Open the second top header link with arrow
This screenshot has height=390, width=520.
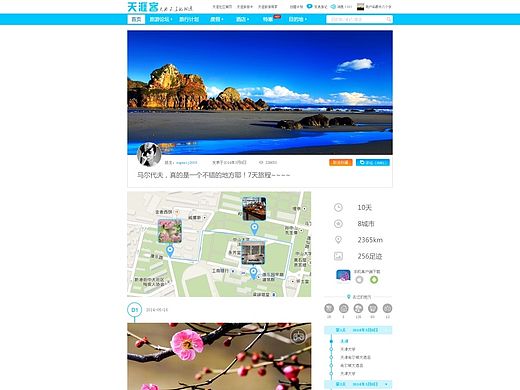(245, 7)
